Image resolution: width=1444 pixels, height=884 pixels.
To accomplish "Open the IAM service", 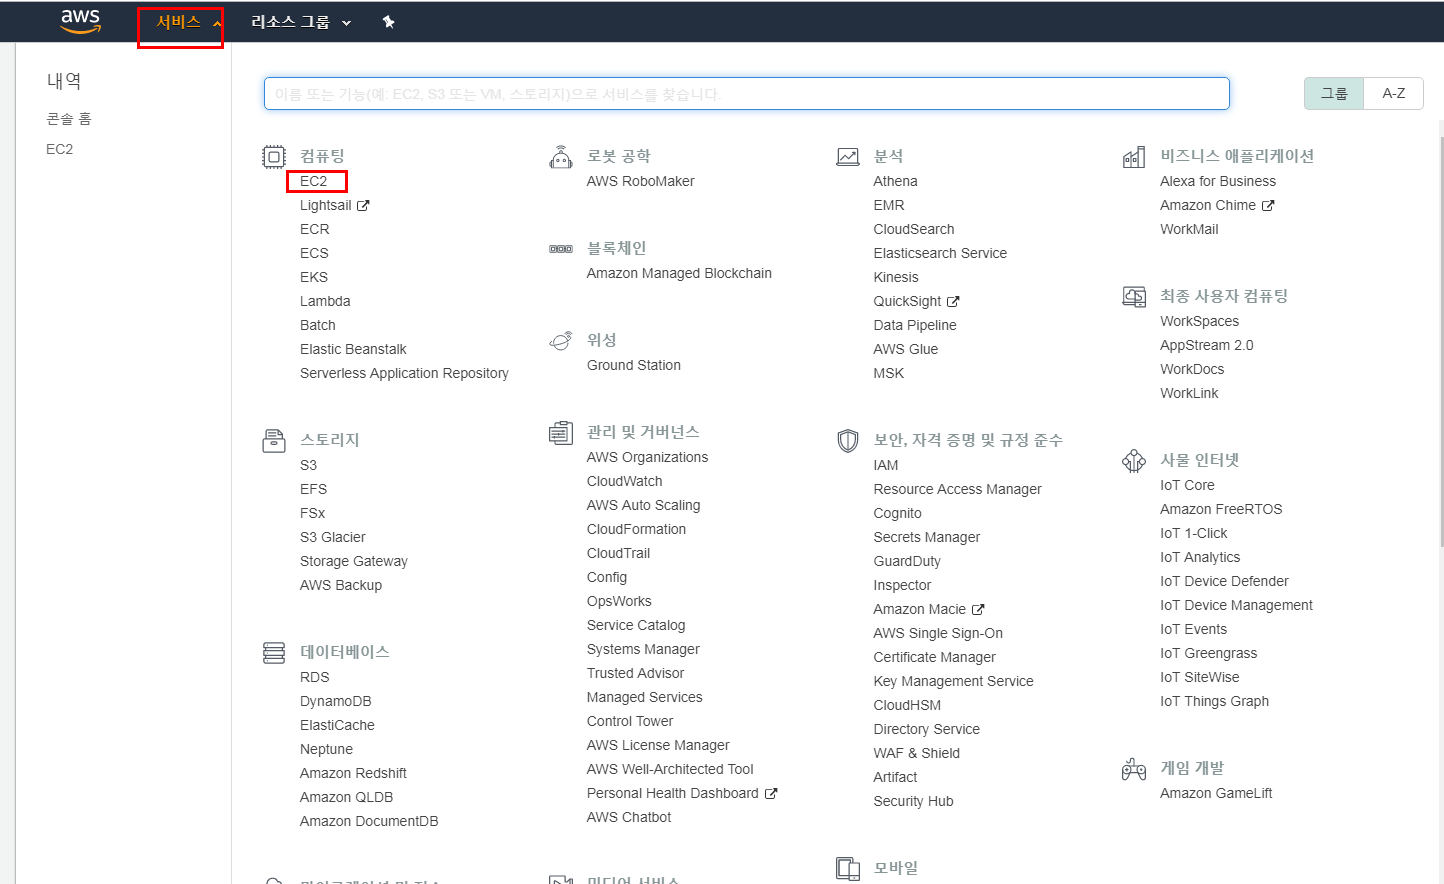I will click(x=886, y=465).
